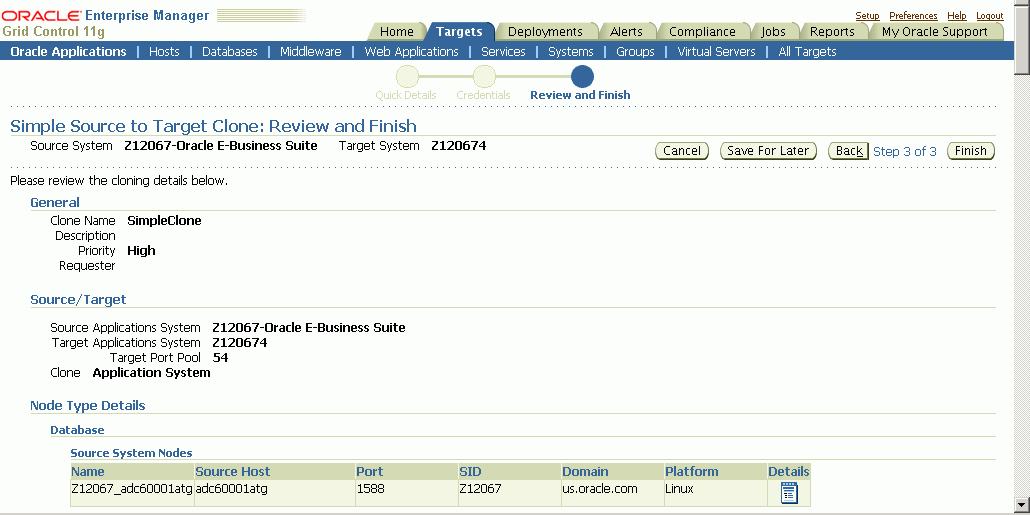Open the Middleware subtab

[311, 51]
